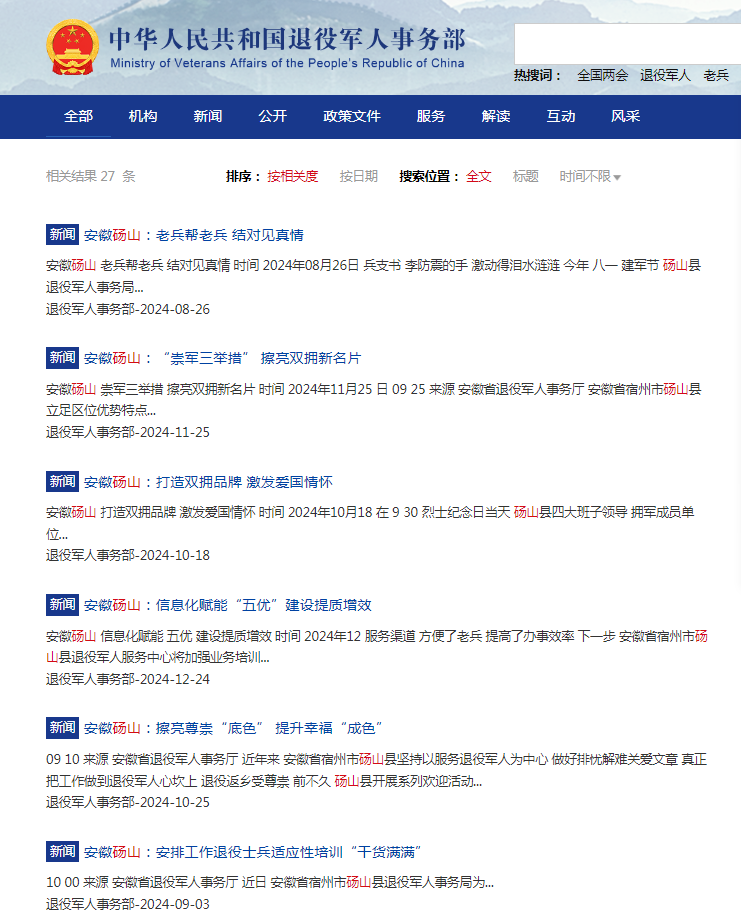Click source line 退役军人事务部-2024-09-03
The image size is (741, 918).
coord(128,904)
